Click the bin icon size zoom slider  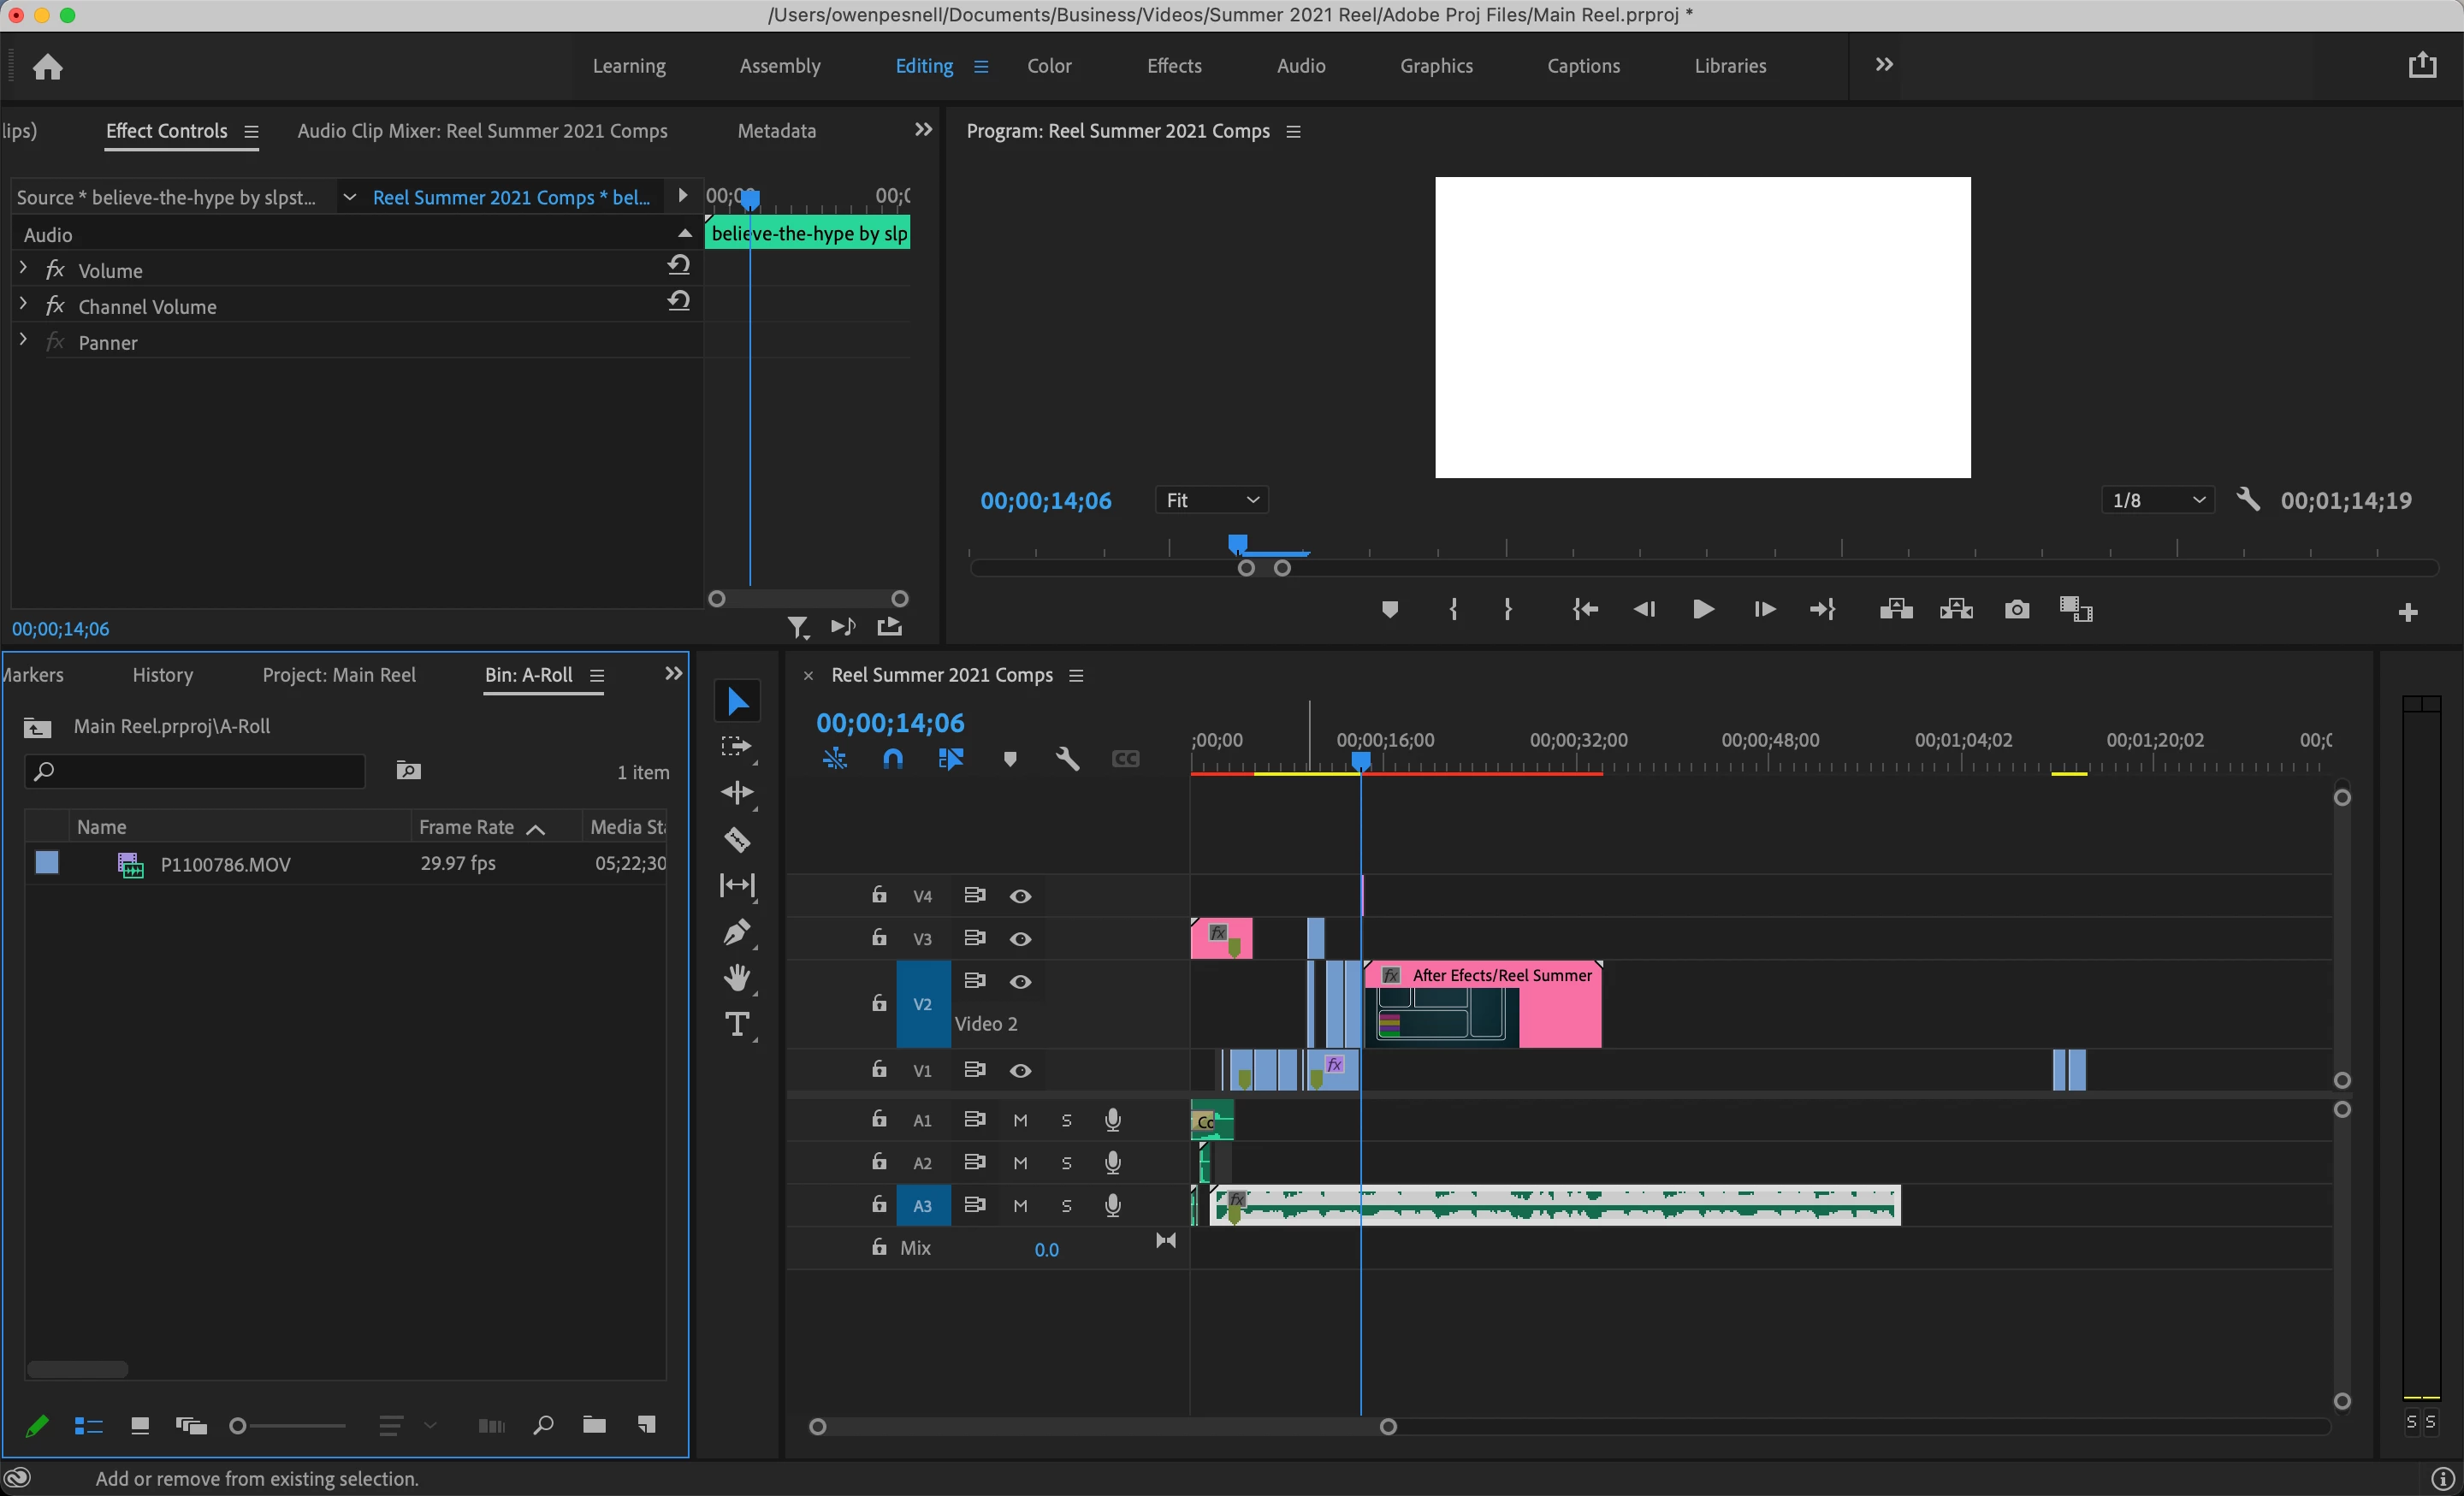(238, 1425)
